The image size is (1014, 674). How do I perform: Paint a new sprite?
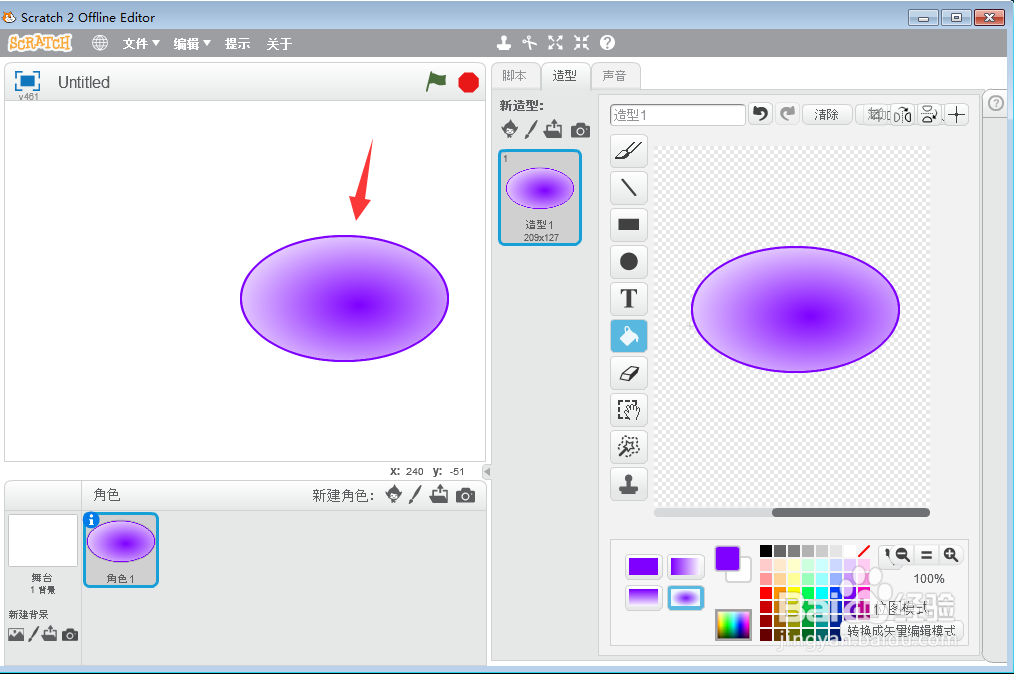pyautogui.click(x=415, y=495)
